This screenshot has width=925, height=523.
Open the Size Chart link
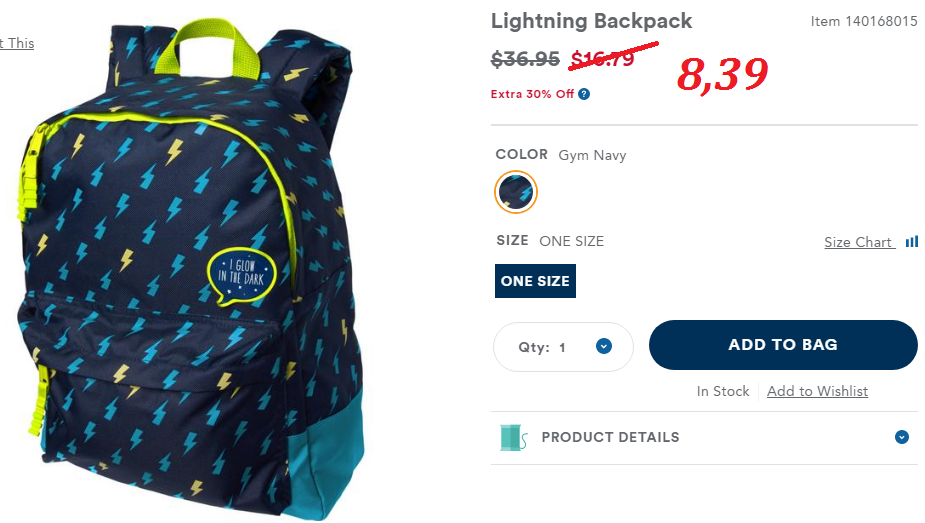point(858,242)
